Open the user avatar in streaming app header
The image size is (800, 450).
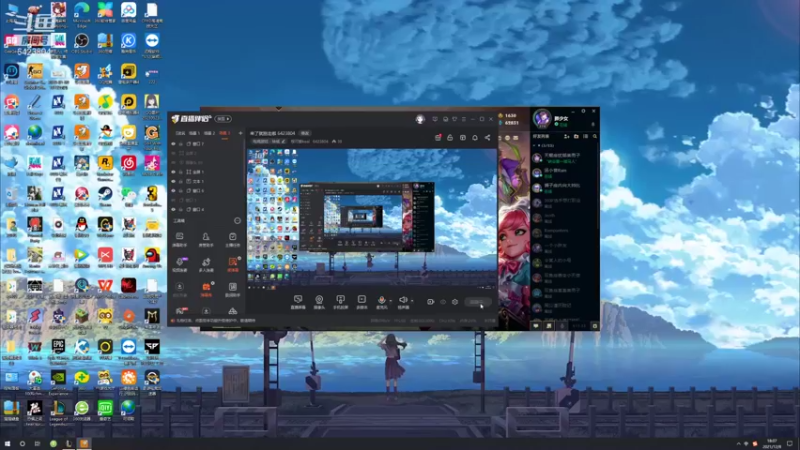[x=420, y=119]
